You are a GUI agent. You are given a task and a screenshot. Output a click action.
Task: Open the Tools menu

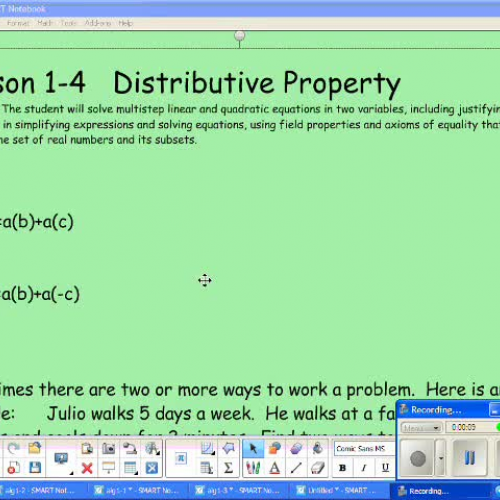point(68,23)
